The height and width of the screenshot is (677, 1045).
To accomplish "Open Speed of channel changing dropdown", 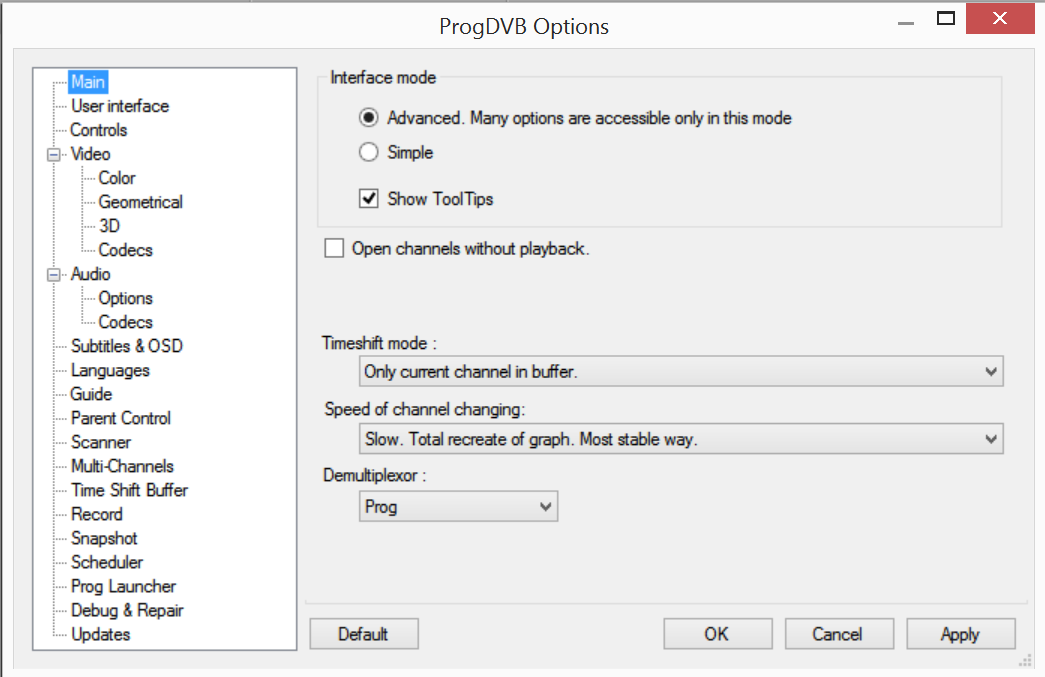I will [x=680, y=439].
